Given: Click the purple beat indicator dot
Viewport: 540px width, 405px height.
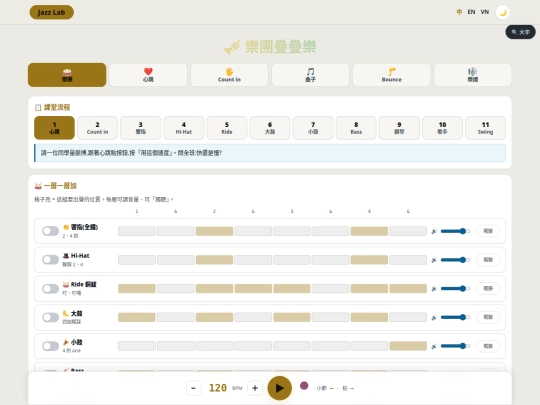Looking at the screenshot, I should pyautogui.click(x=304, y=386).
